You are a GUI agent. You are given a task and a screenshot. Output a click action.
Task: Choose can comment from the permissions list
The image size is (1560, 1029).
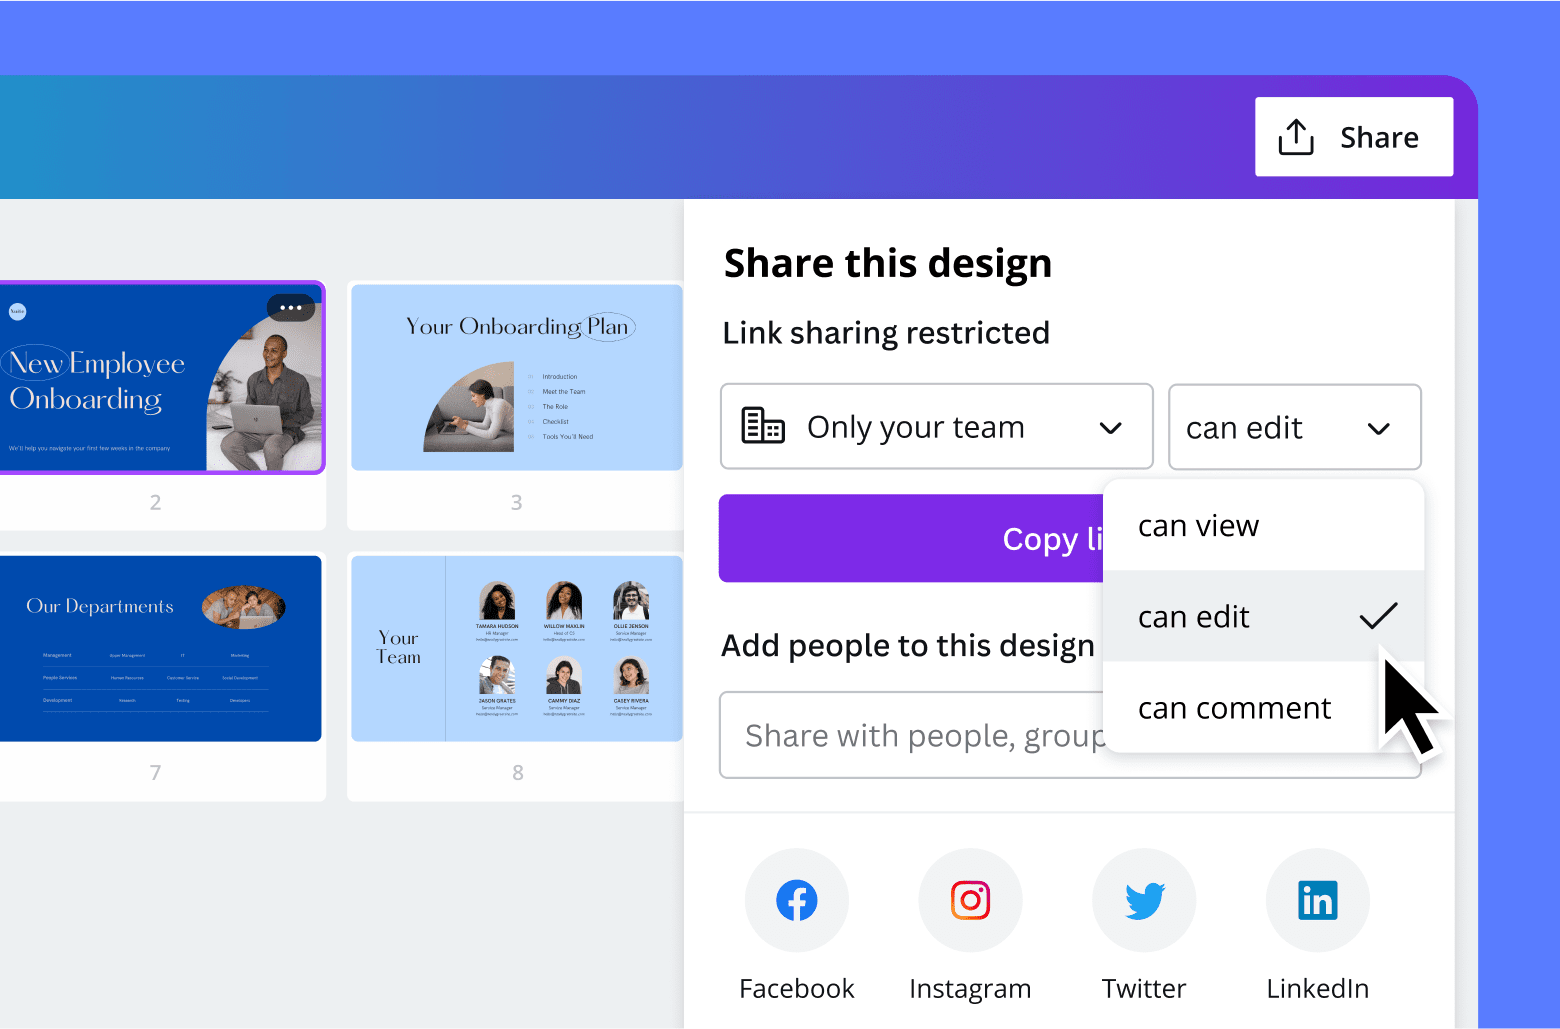(1234, 707)
